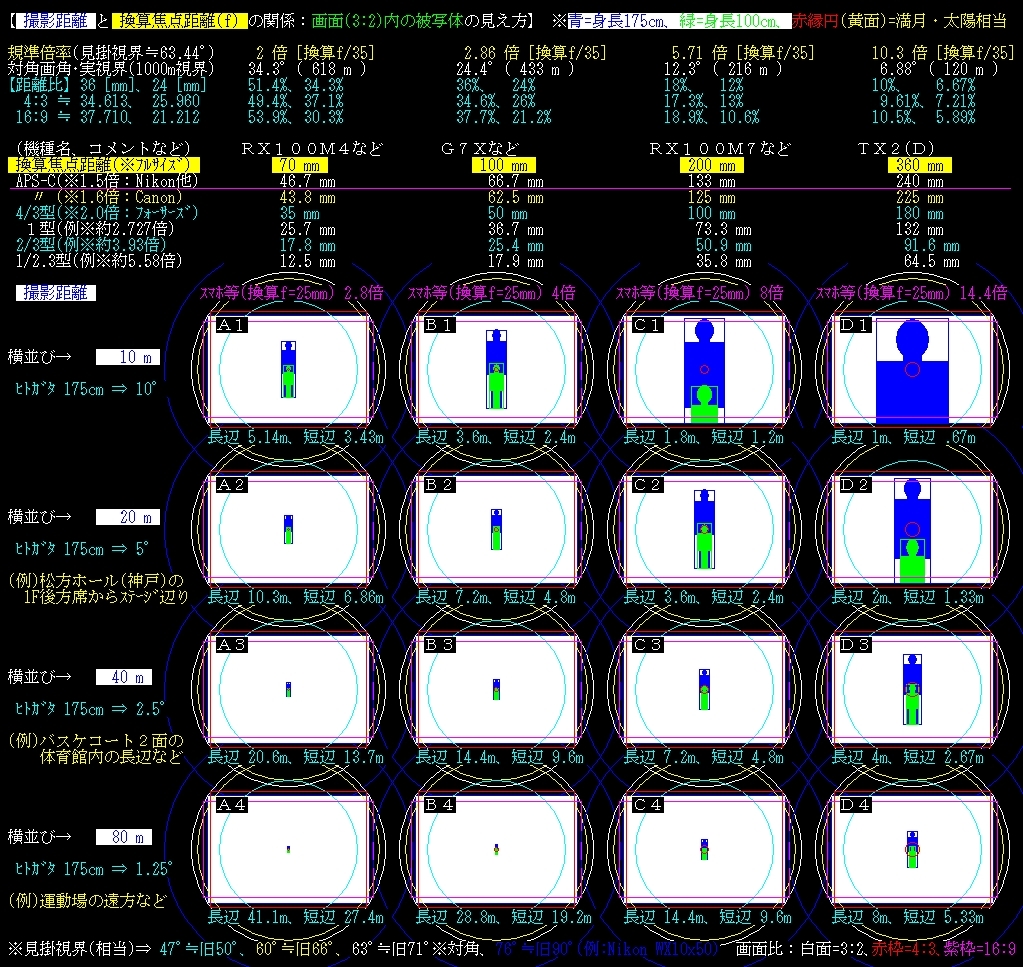
Task: Click 長辺 7.2m、短辺 4.8m caption under B2
Action: click(x=496, y=597)
